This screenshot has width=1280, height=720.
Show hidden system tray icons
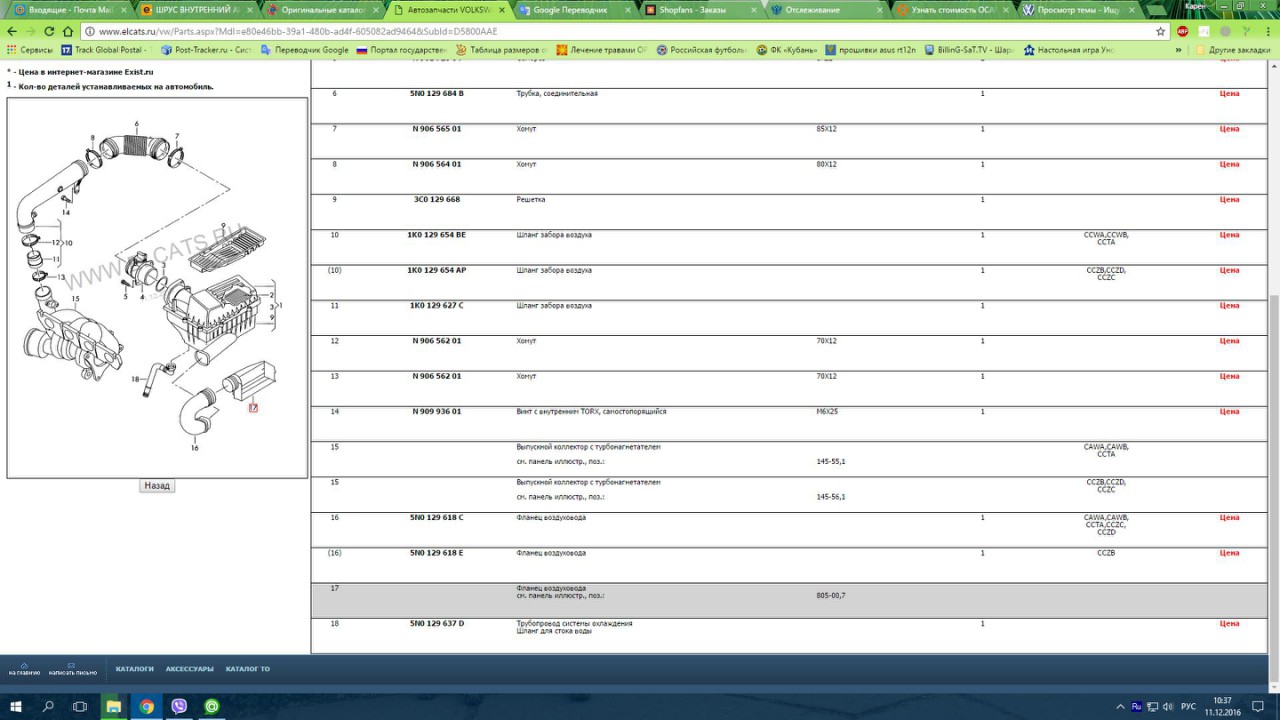click(x=1120, y=706)
